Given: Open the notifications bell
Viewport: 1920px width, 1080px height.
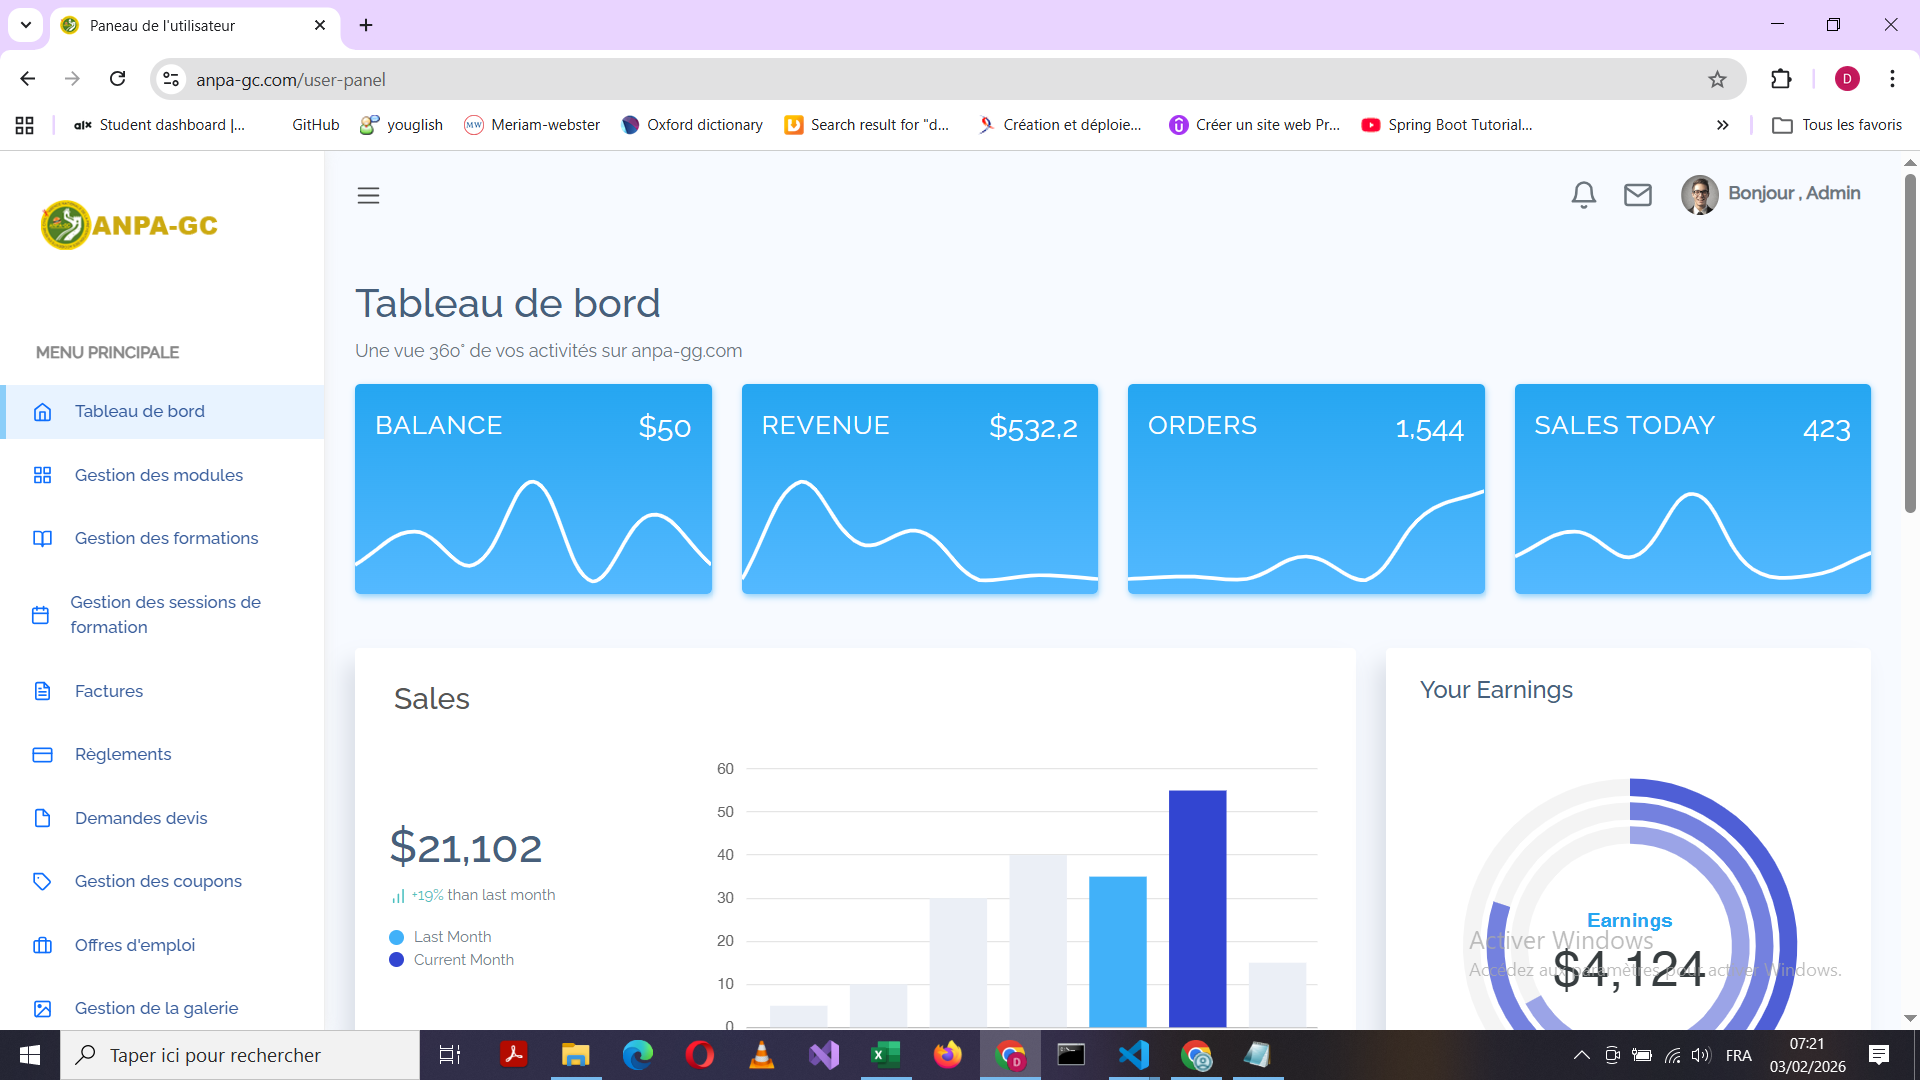Looking at the screenshot, I should click(1583, 194).
